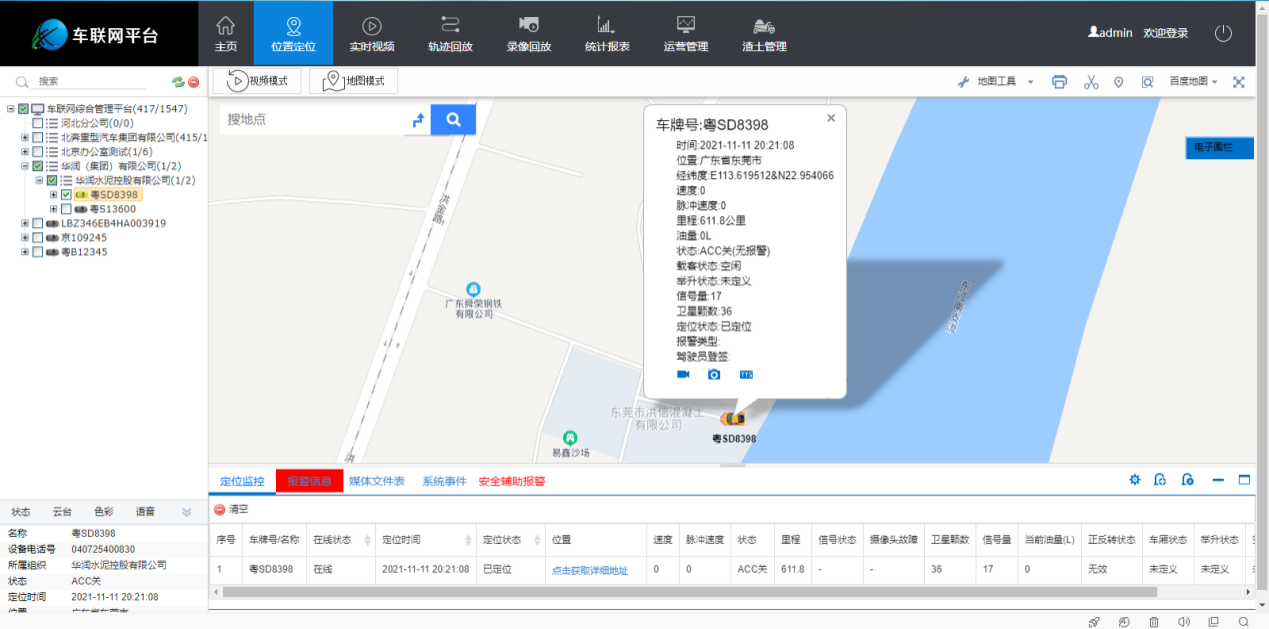Click the red remove icon beside refresh
Viewport: 1269px width, 629px height.
pyautogui.click(x=193, y=82)
